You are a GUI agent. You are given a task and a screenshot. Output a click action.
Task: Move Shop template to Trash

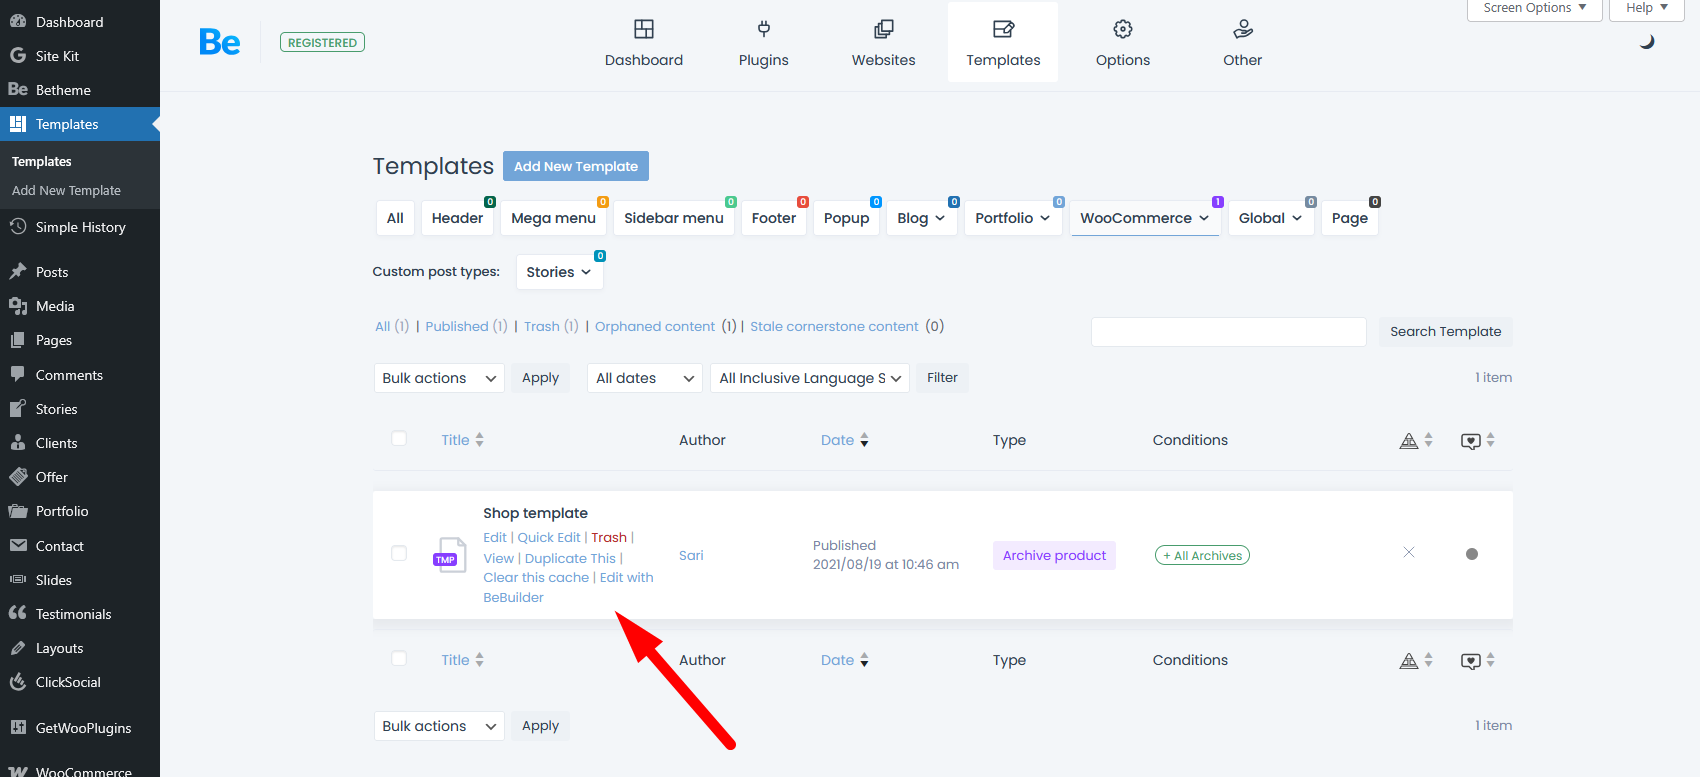coord(609,537)
